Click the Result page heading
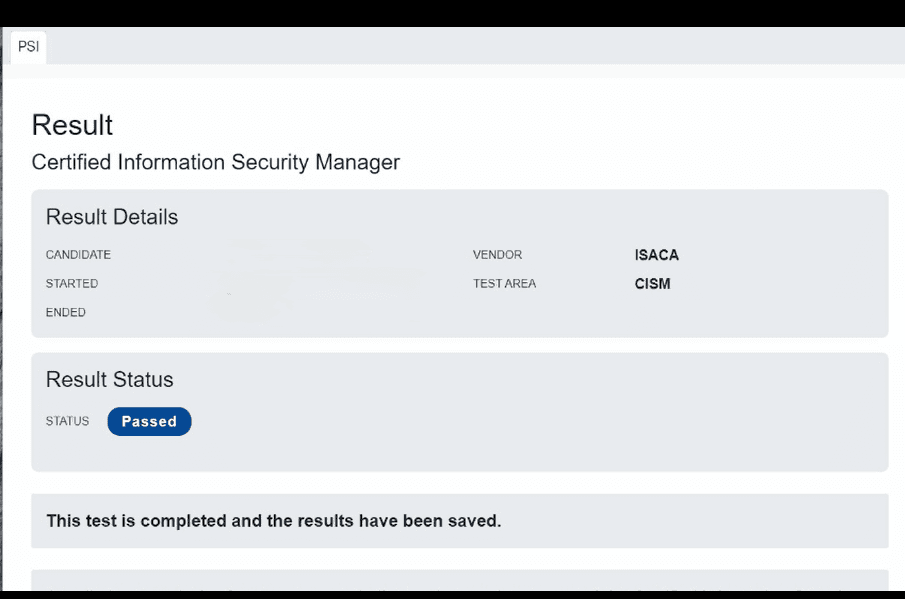905x599 pixels. tap(72, 125)
